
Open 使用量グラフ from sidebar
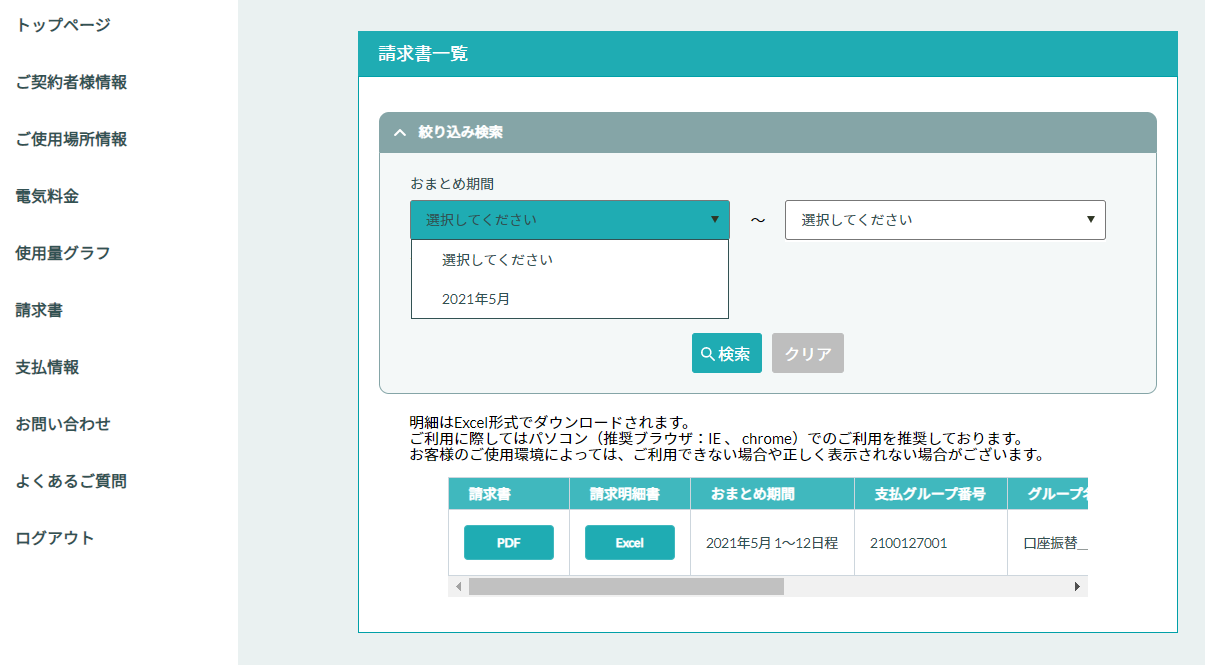pyautogui.click(x=63, y=253)
